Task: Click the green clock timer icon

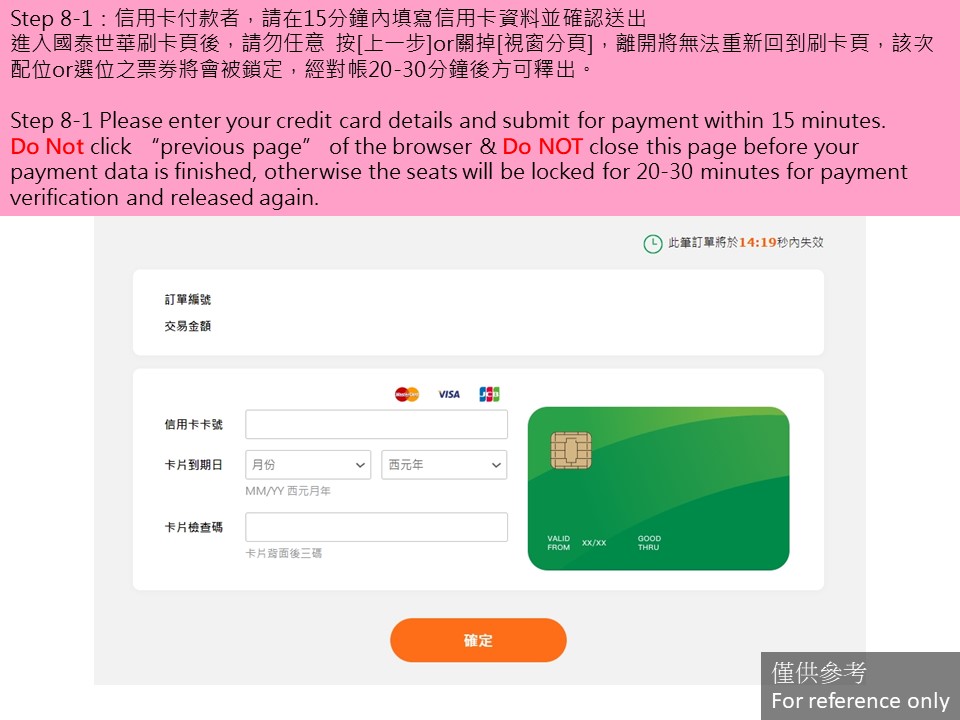Action: pos(653,244)
